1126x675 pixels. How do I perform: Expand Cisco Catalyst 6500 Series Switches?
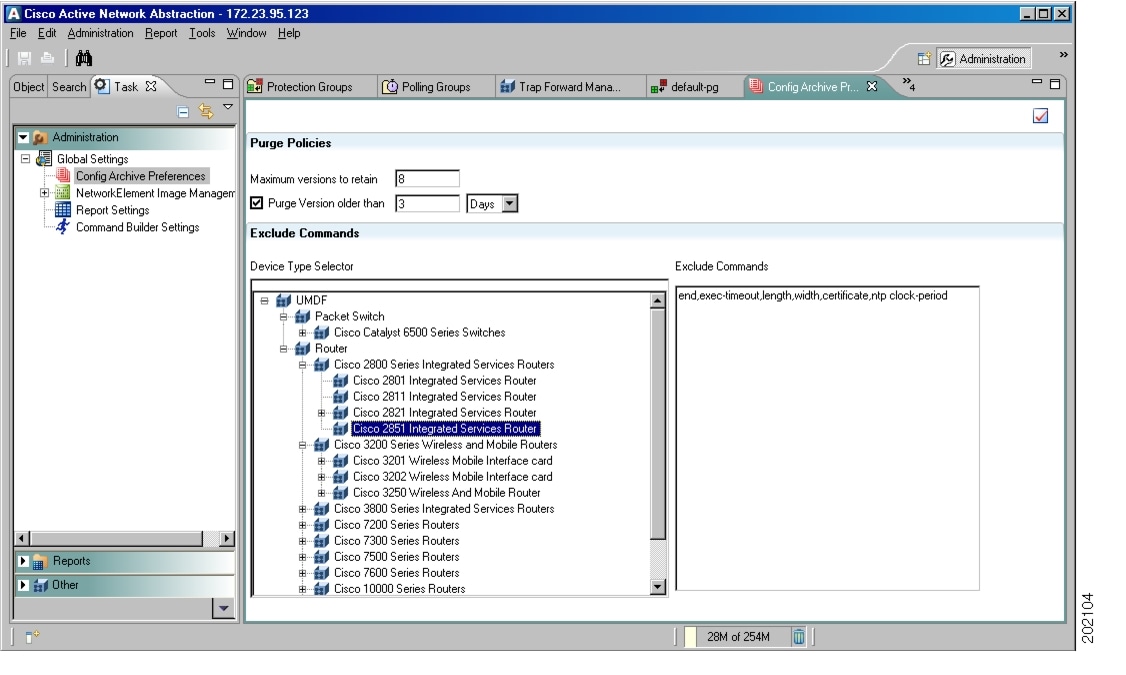pyautogui.click(x=302, y=332)
